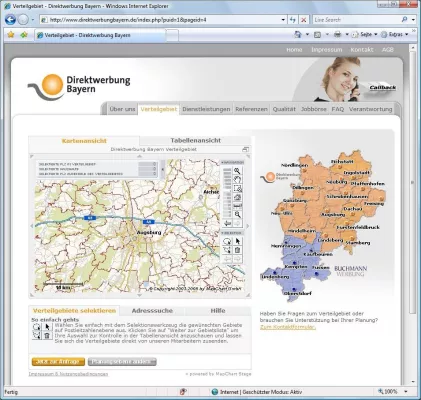Choose the zoom-to-rectangle tool in map navigation

237,188
